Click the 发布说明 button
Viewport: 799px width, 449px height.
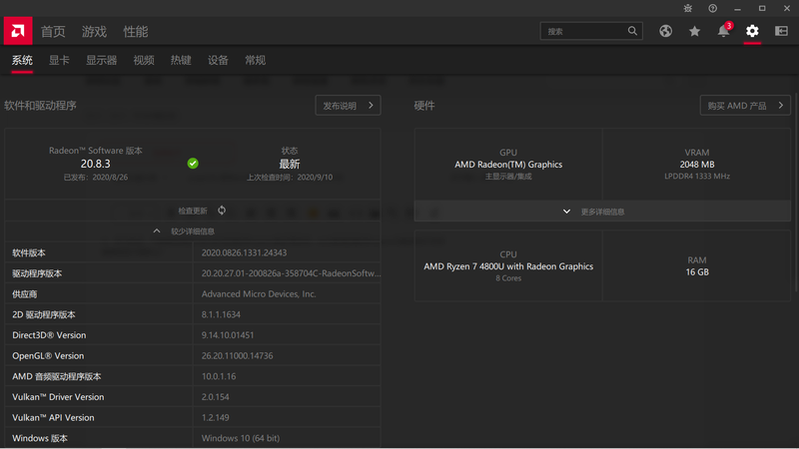[348, 105]
